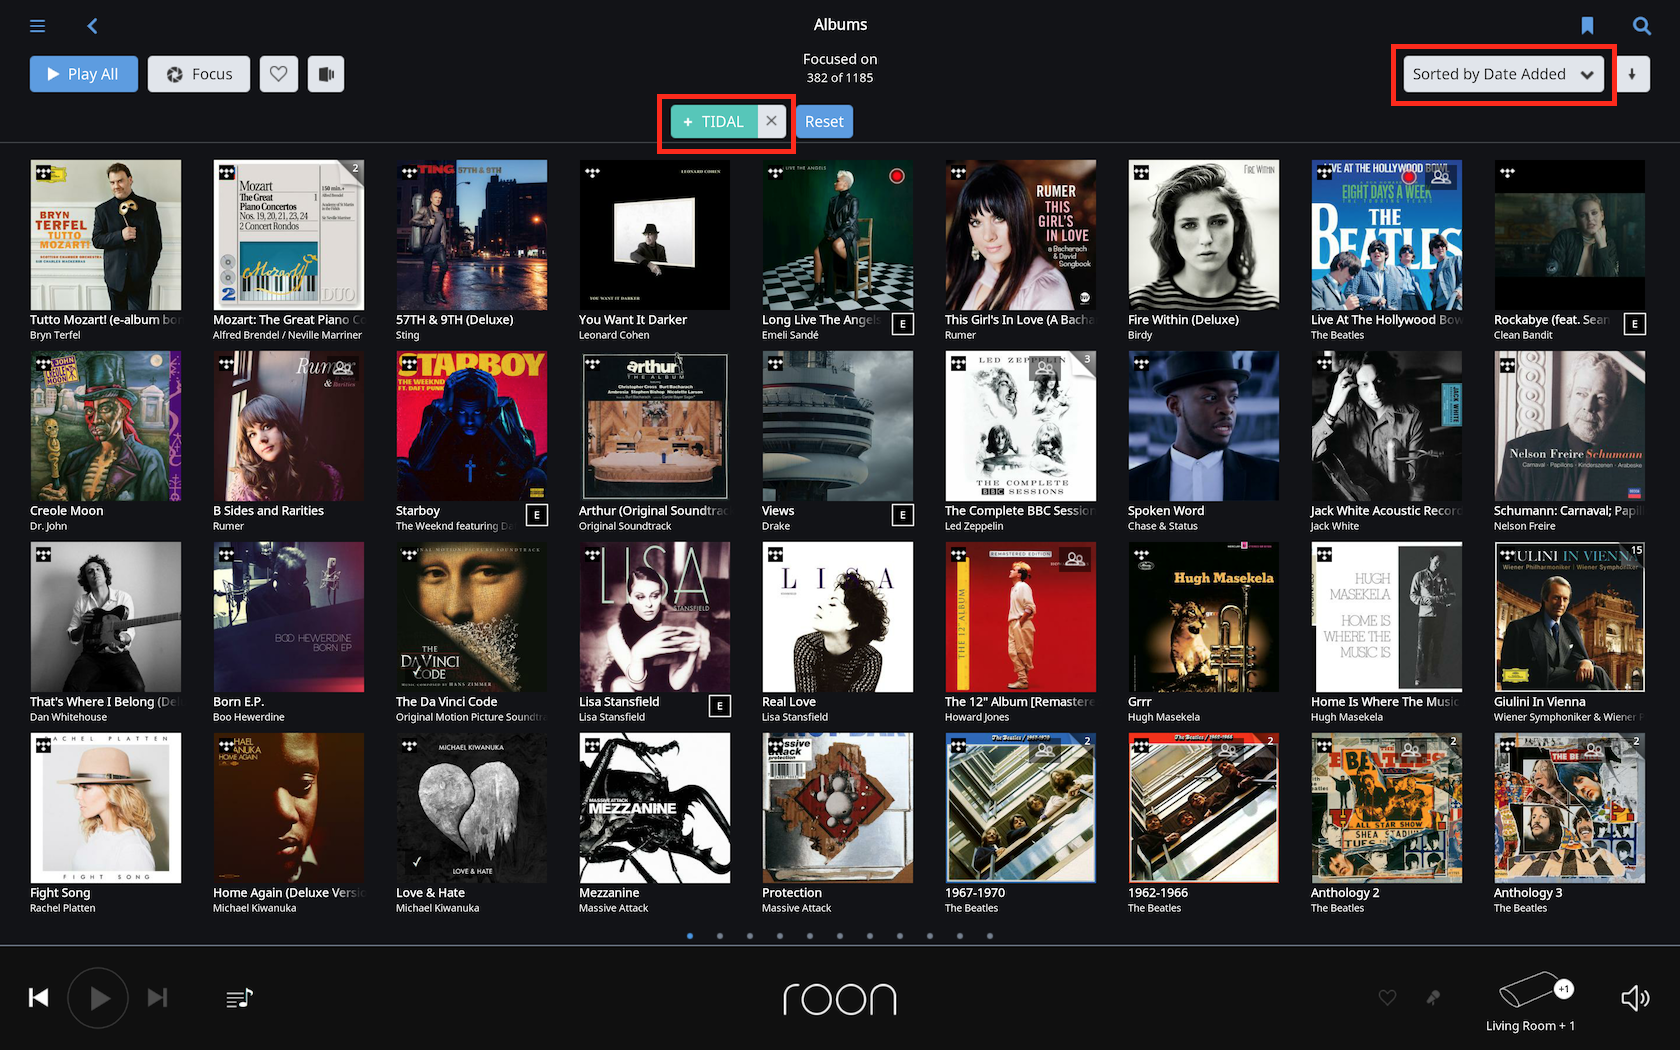
Task: Open the Fight Song album title
Action: point(60,893)
